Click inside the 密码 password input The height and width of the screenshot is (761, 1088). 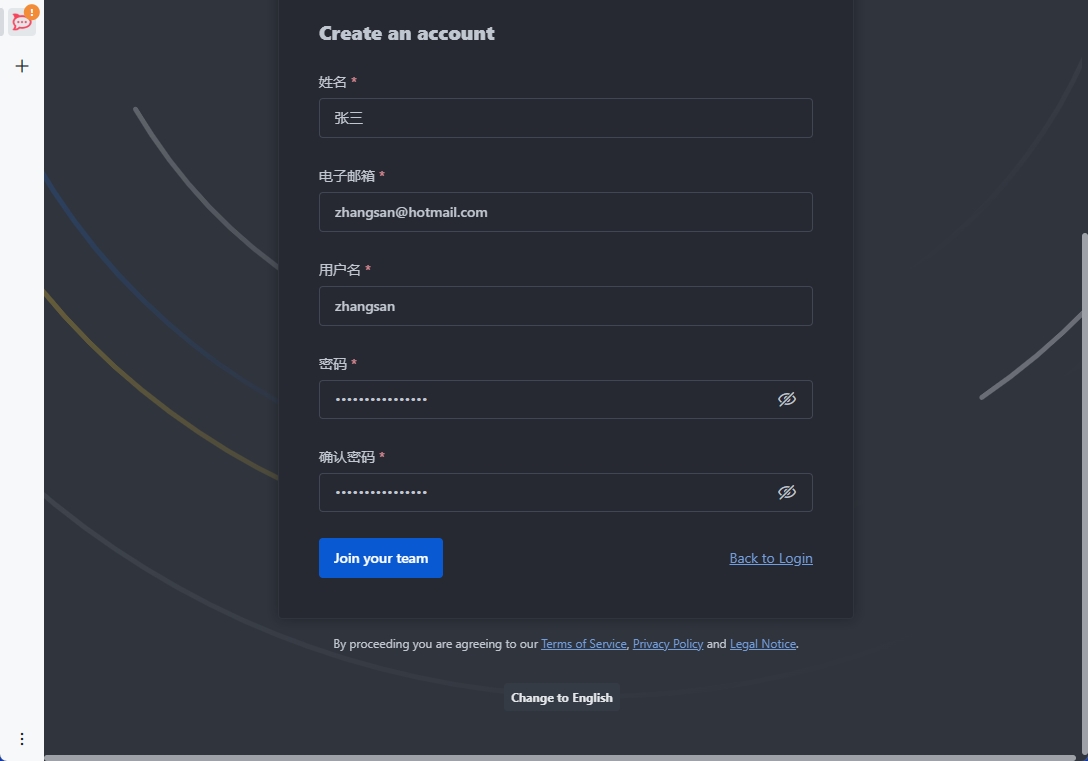(x=545, y=399)
